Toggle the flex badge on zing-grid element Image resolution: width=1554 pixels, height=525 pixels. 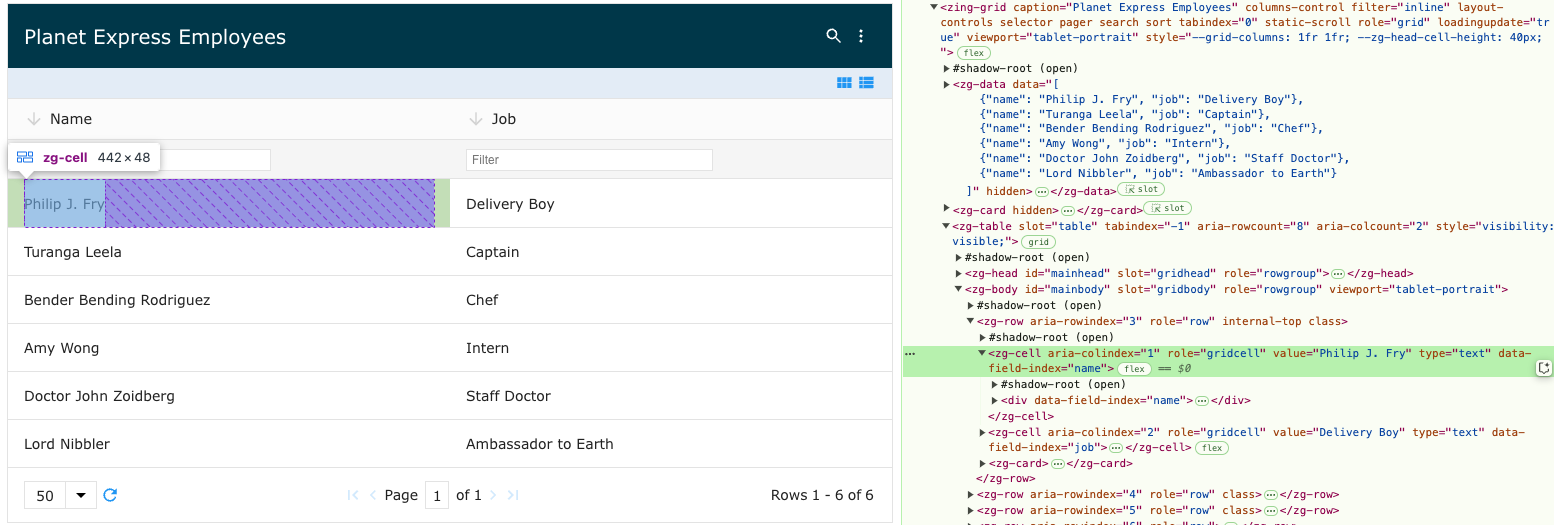click(x=973, y=53)
